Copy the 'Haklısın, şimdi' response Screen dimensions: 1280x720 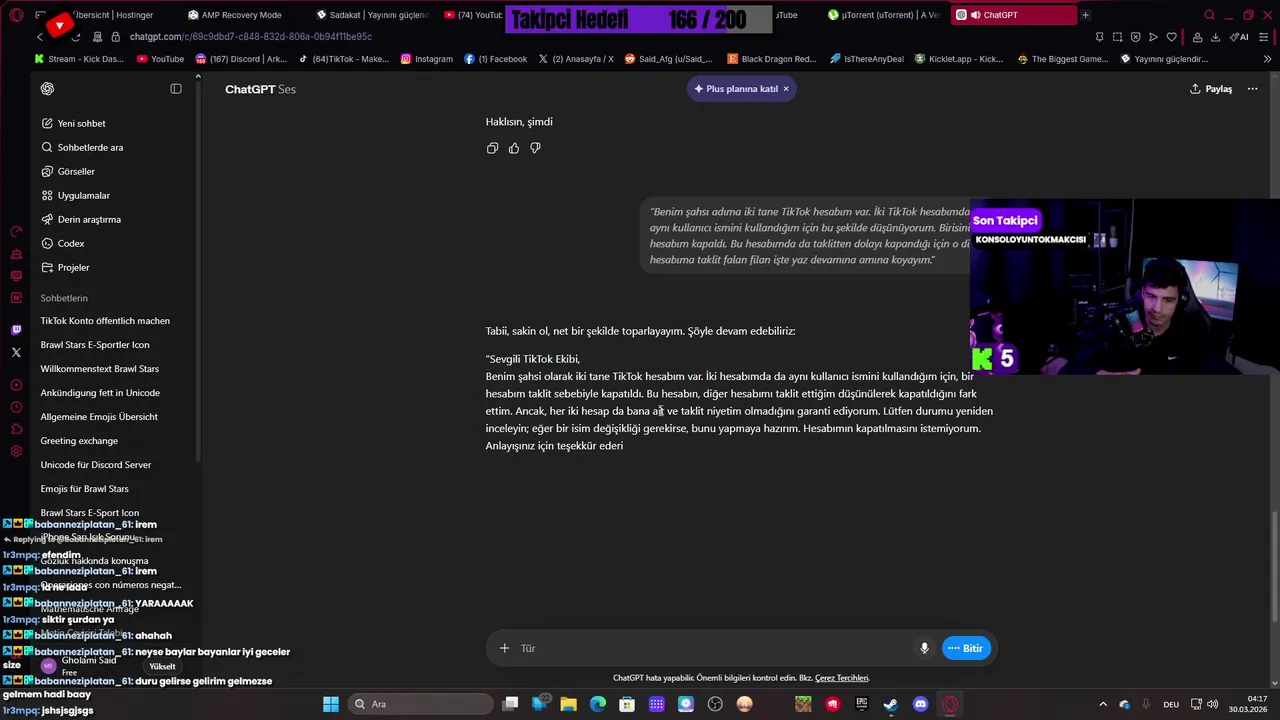click(x=492, y=148)
